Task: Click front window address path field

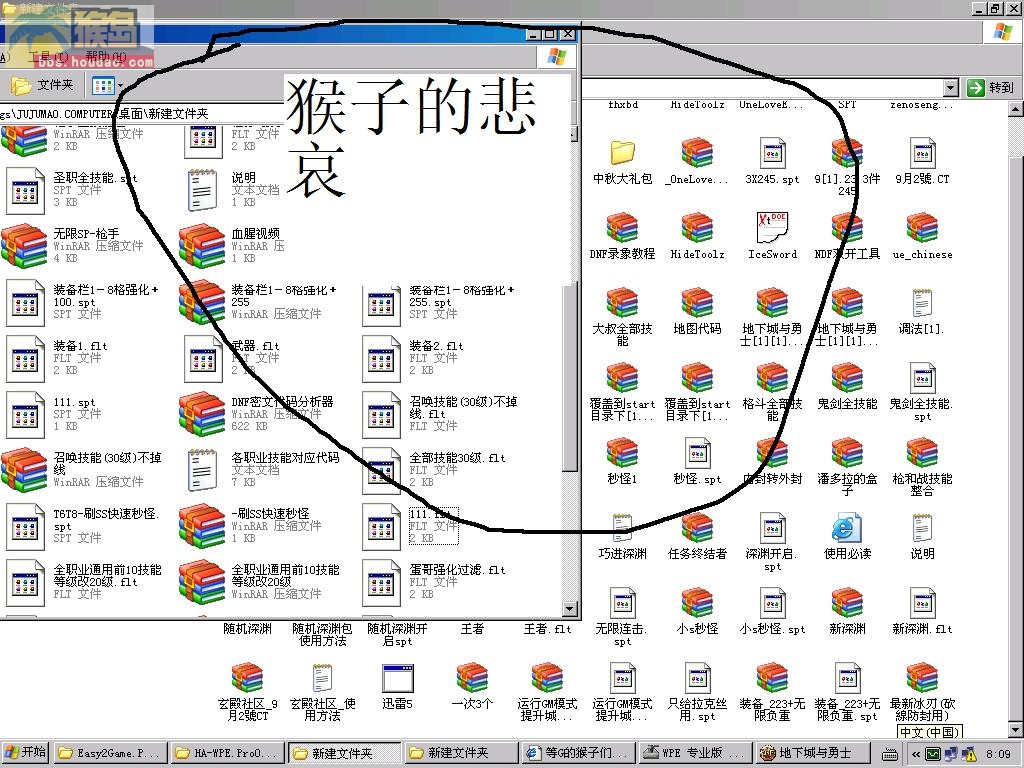Action: coord(142,114)
